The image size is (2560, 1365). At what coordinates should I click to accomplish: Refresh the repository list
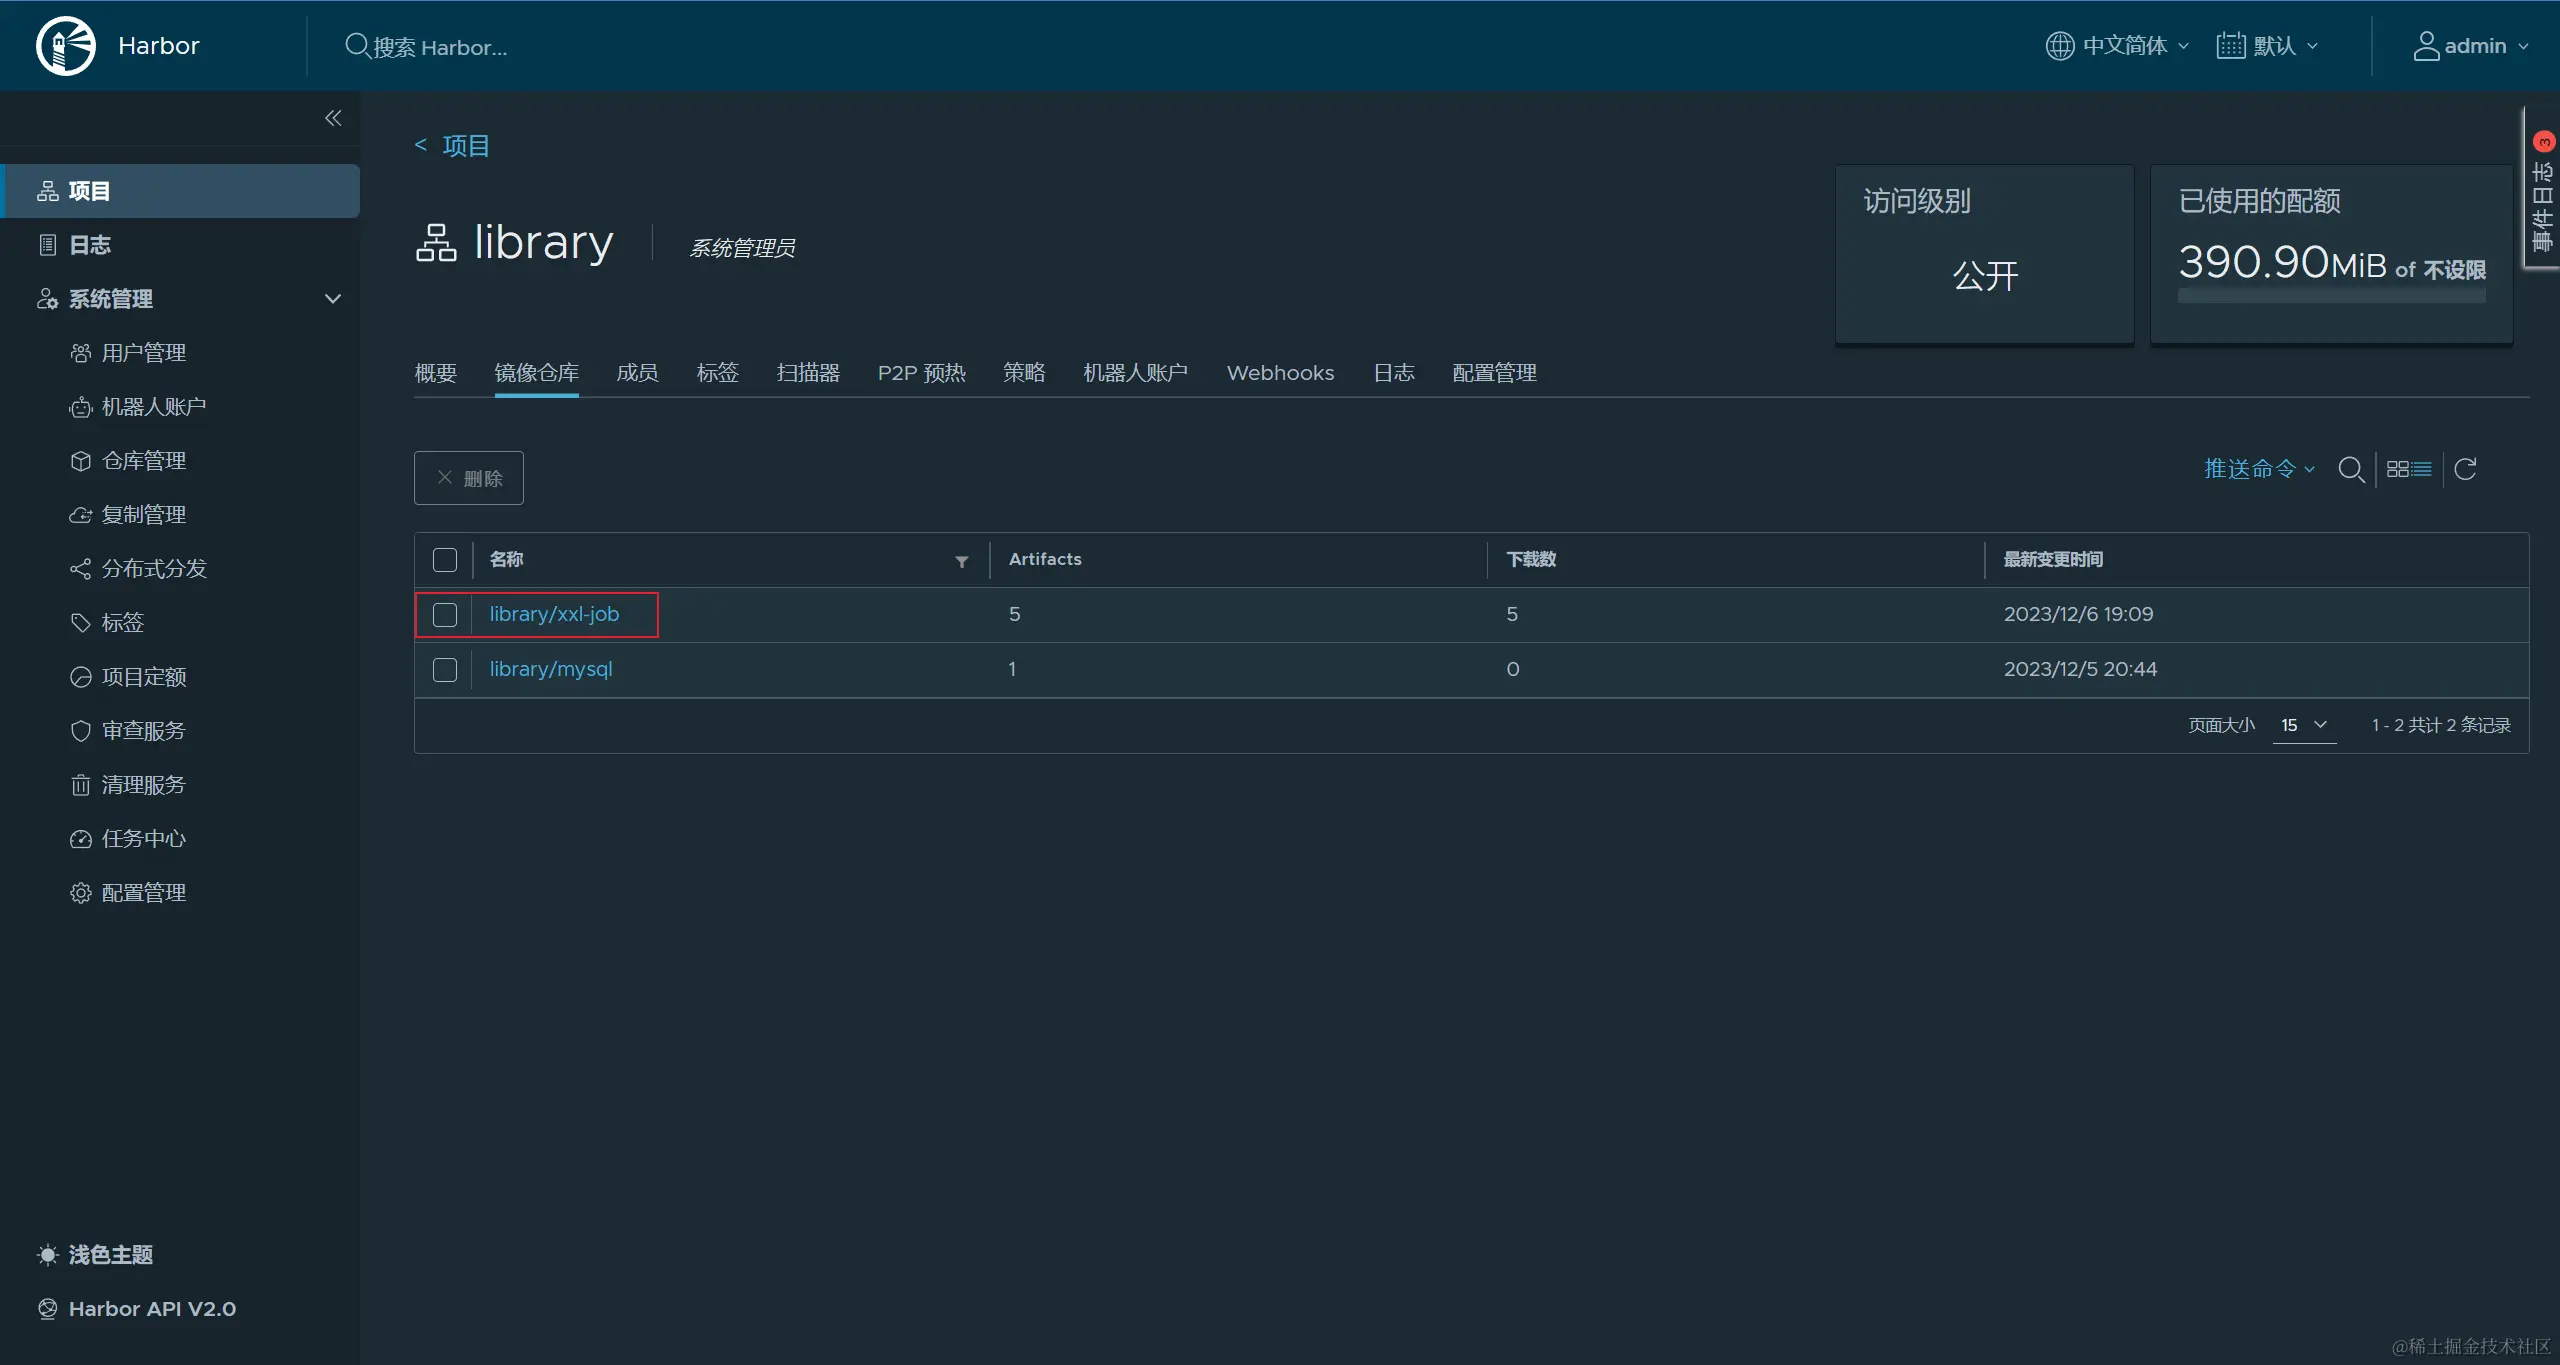pos(2465,469)
